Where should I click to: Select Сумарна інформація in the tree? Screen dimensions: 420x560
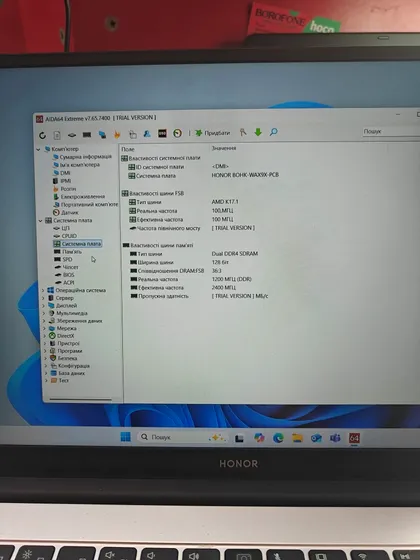82,157
